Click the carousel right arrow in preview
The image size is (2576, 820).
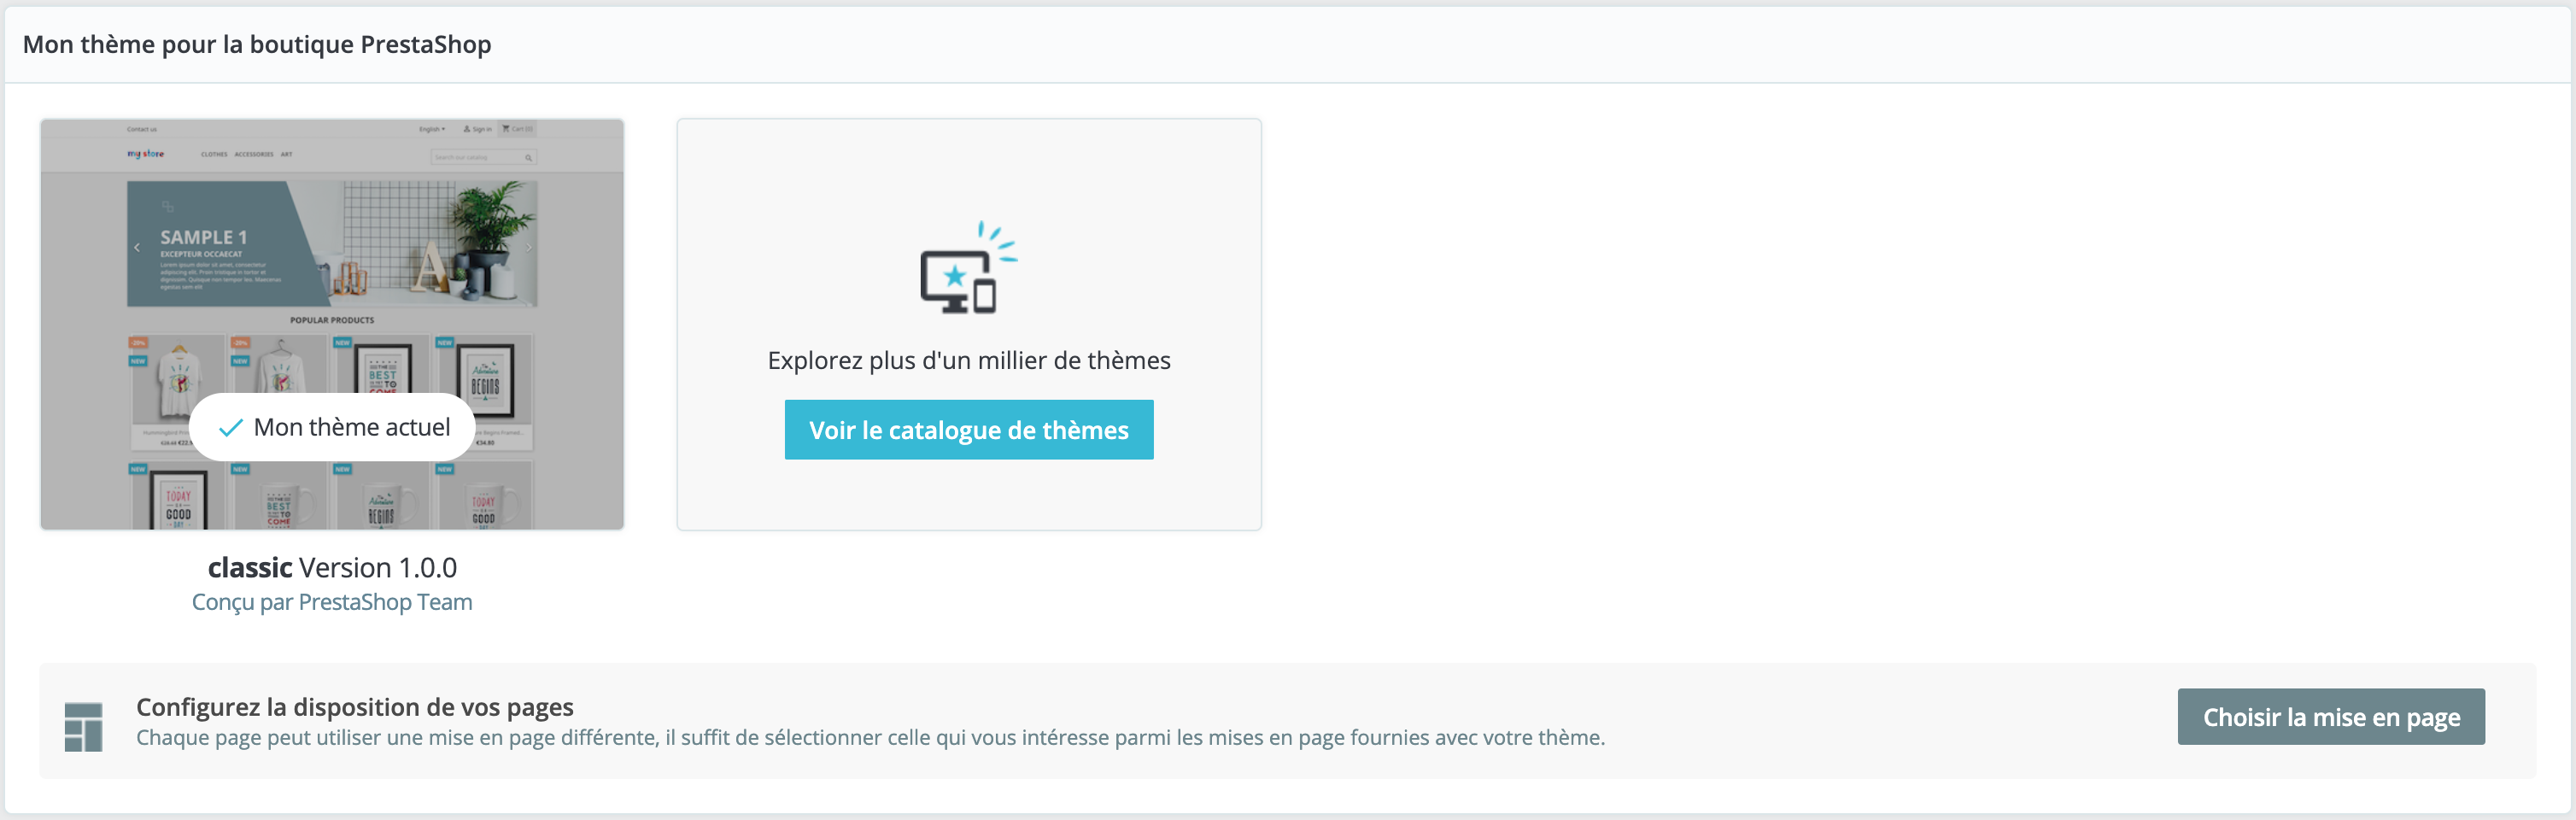click(x=528, y=247)
